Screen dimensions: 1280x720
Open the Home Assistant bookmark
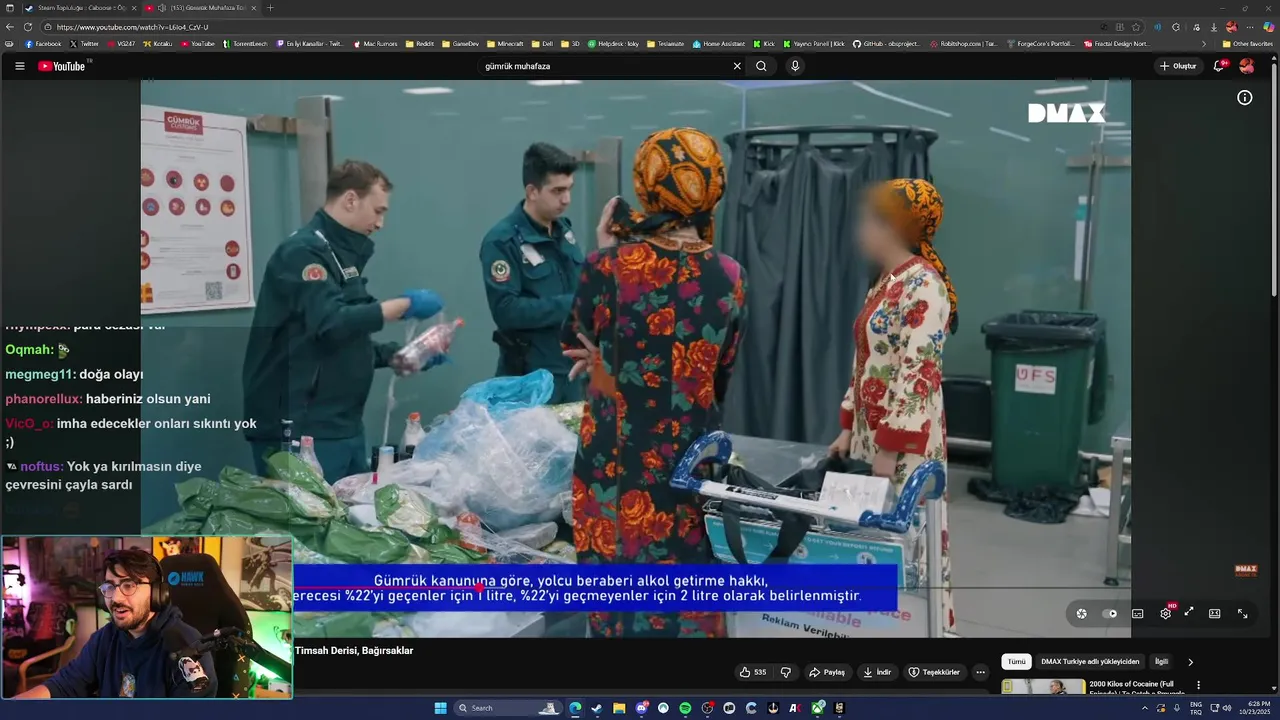pyautogui.click(x=719, y=44)
